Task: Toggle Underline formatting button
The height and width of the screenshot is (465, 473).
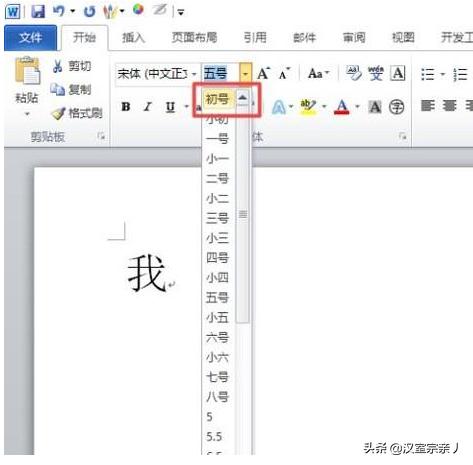Action: tap(170, 107)
